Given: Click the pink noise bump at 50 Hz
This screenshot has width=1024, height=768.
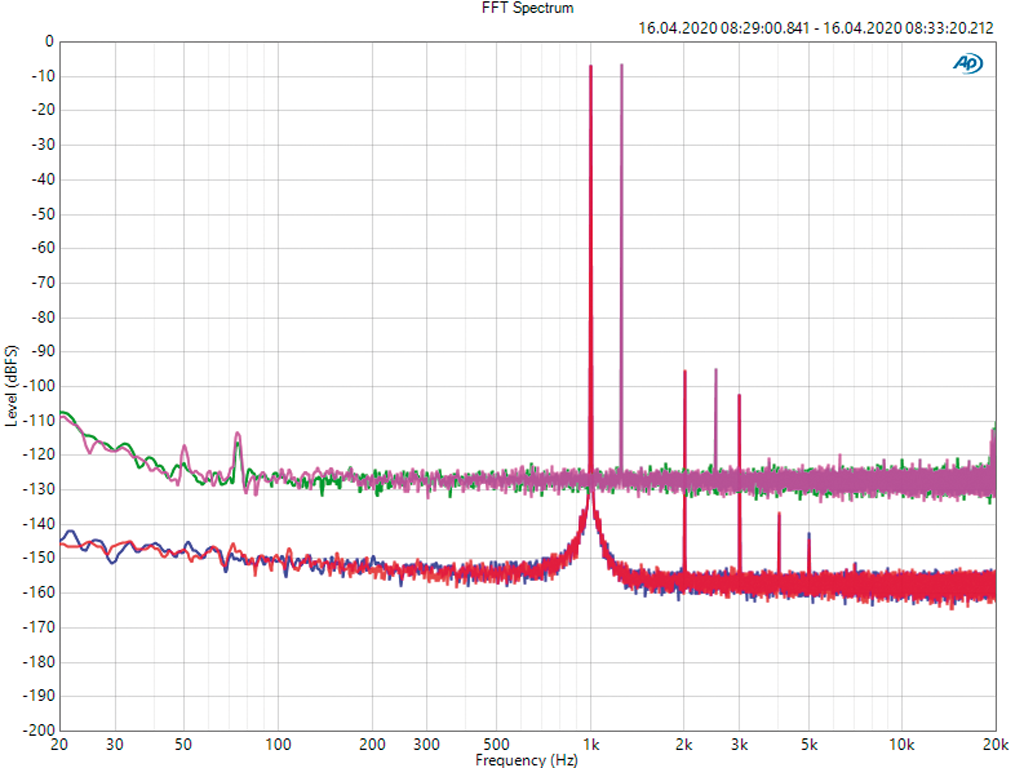Looking at the screenshot, I should (x=184, y=447).
